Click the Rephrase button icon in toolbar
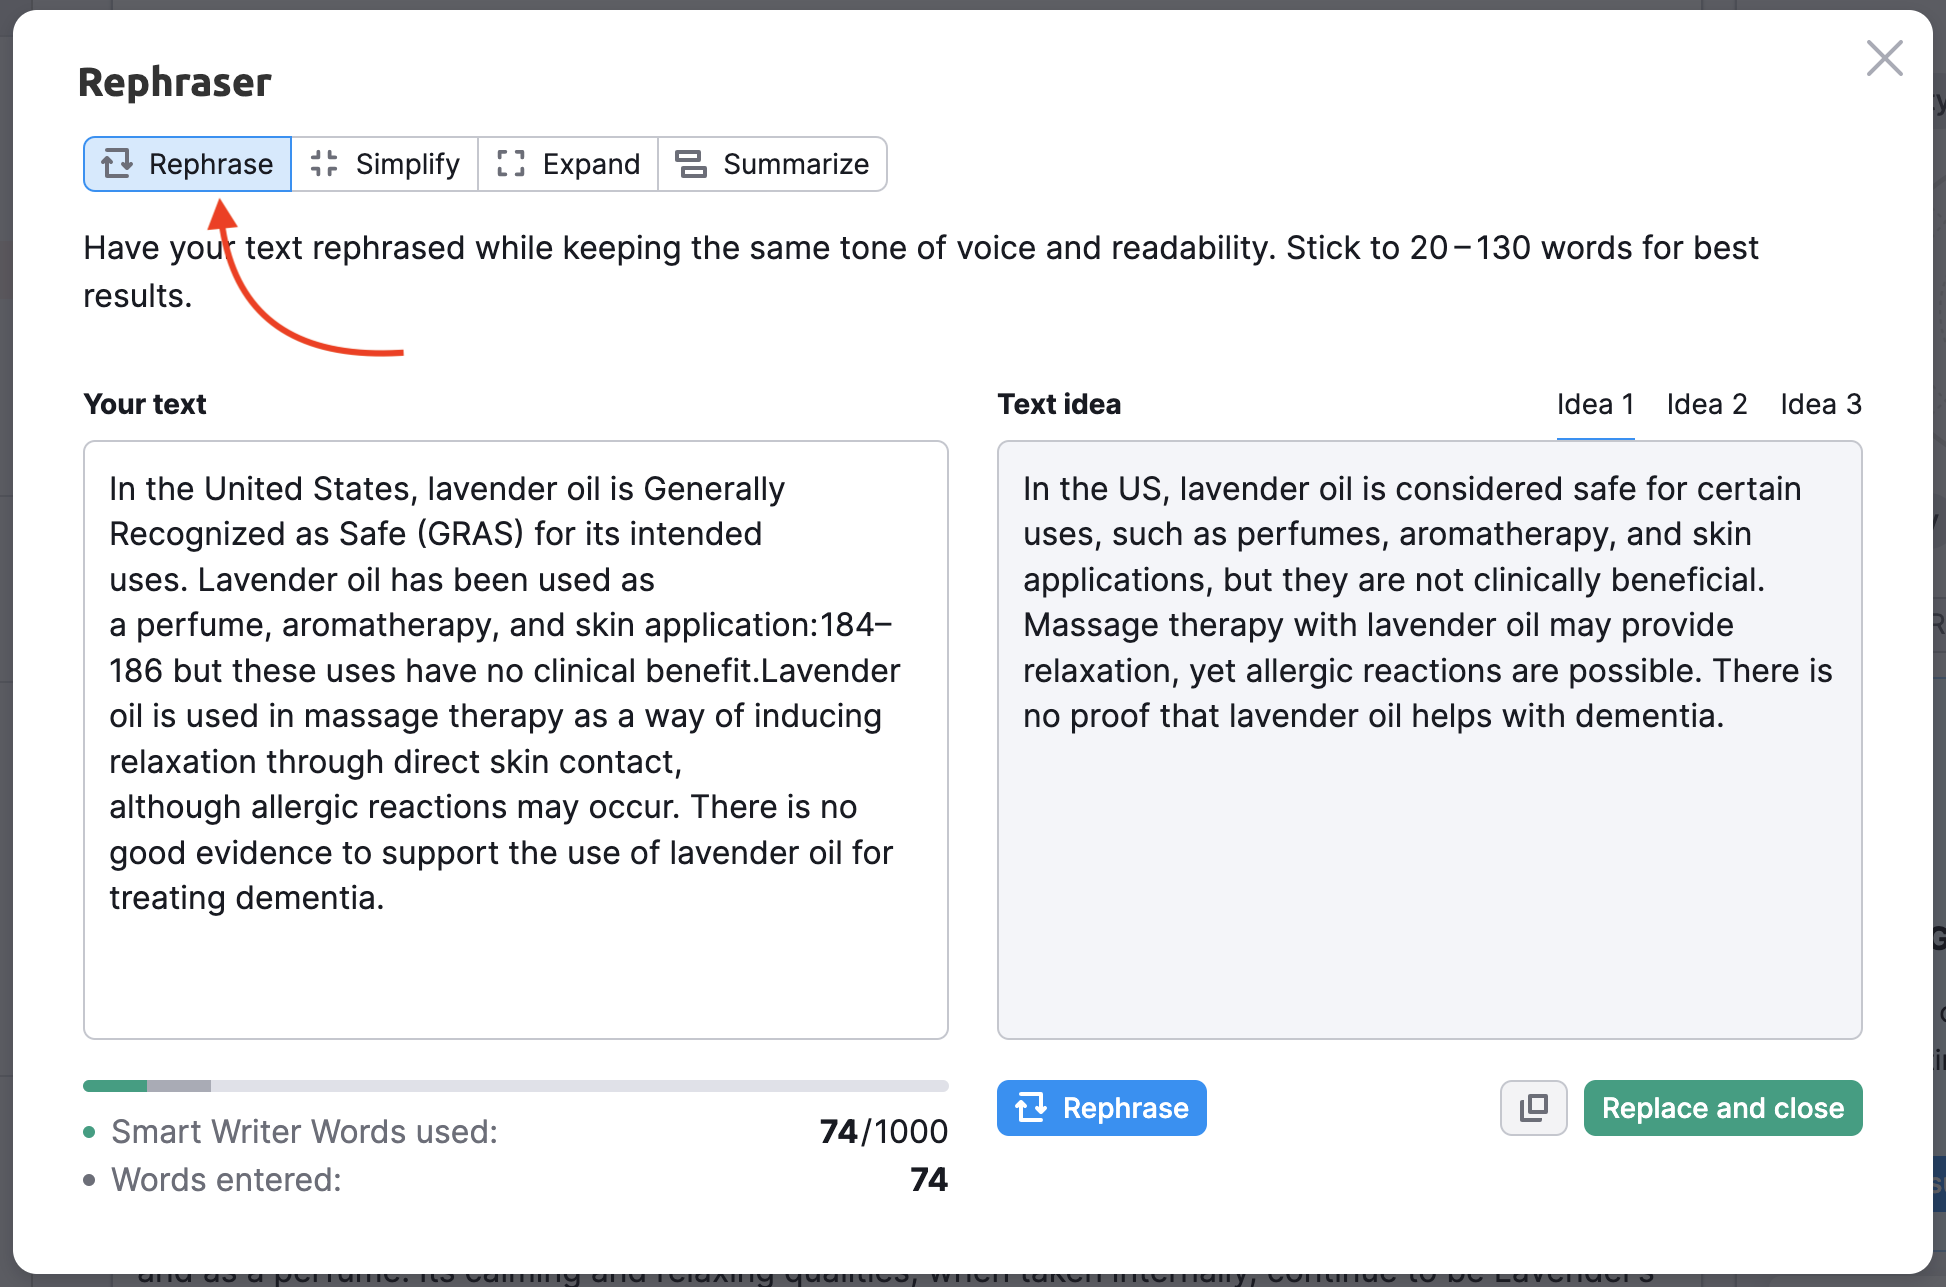This screenshot has width=1946, height=1287. coord(115,162)
